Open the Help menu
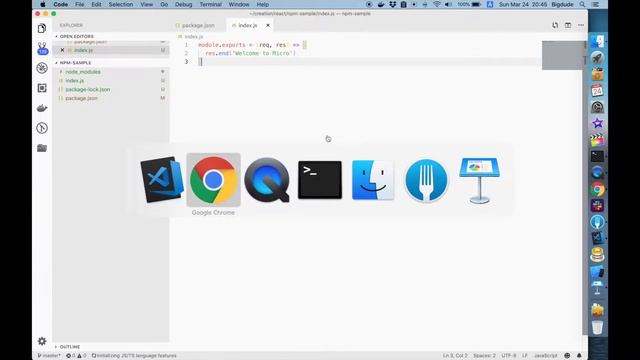 point(262,4)
